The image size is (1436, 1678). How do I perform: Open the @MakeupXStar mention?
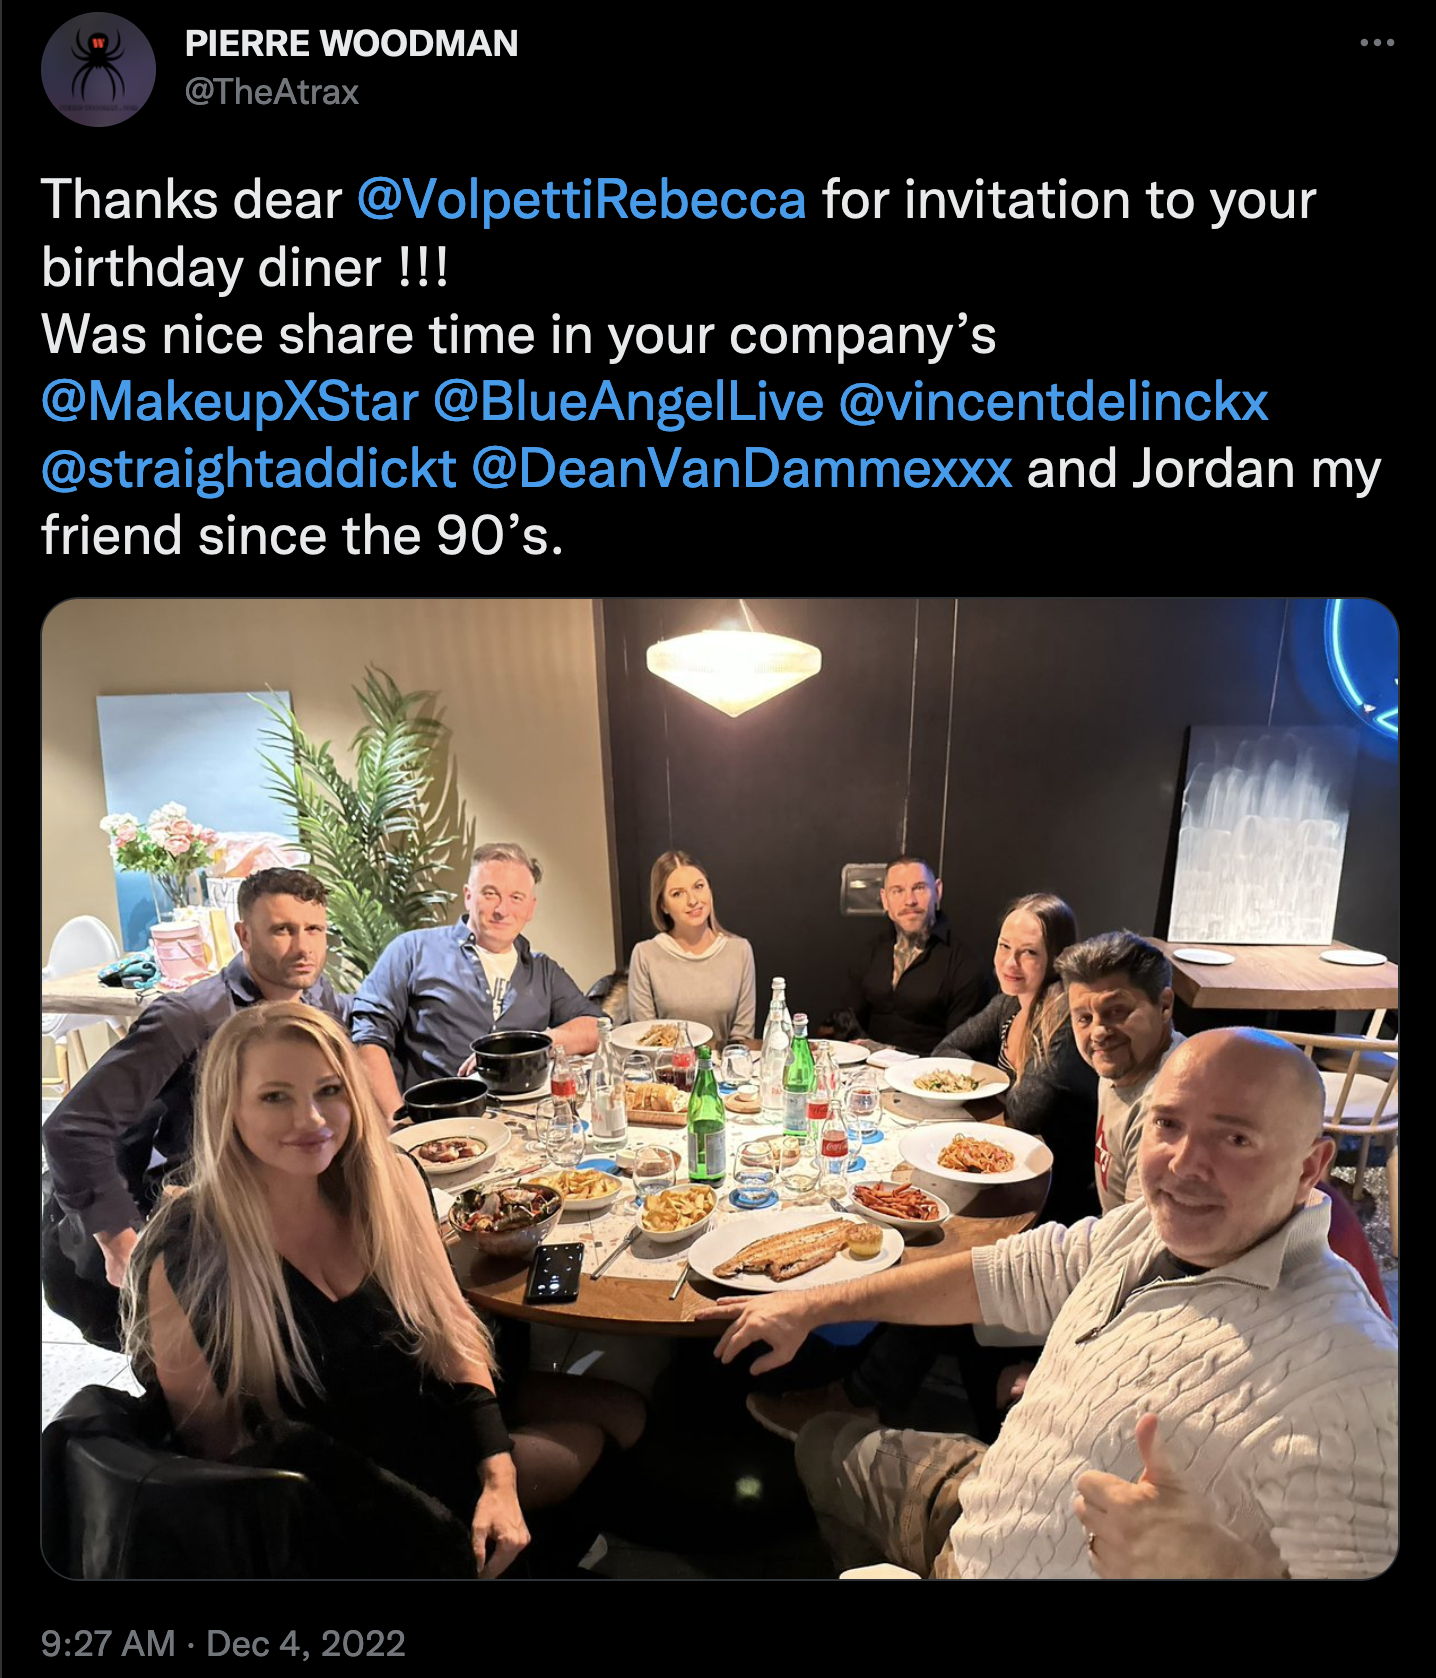[230, 402]
